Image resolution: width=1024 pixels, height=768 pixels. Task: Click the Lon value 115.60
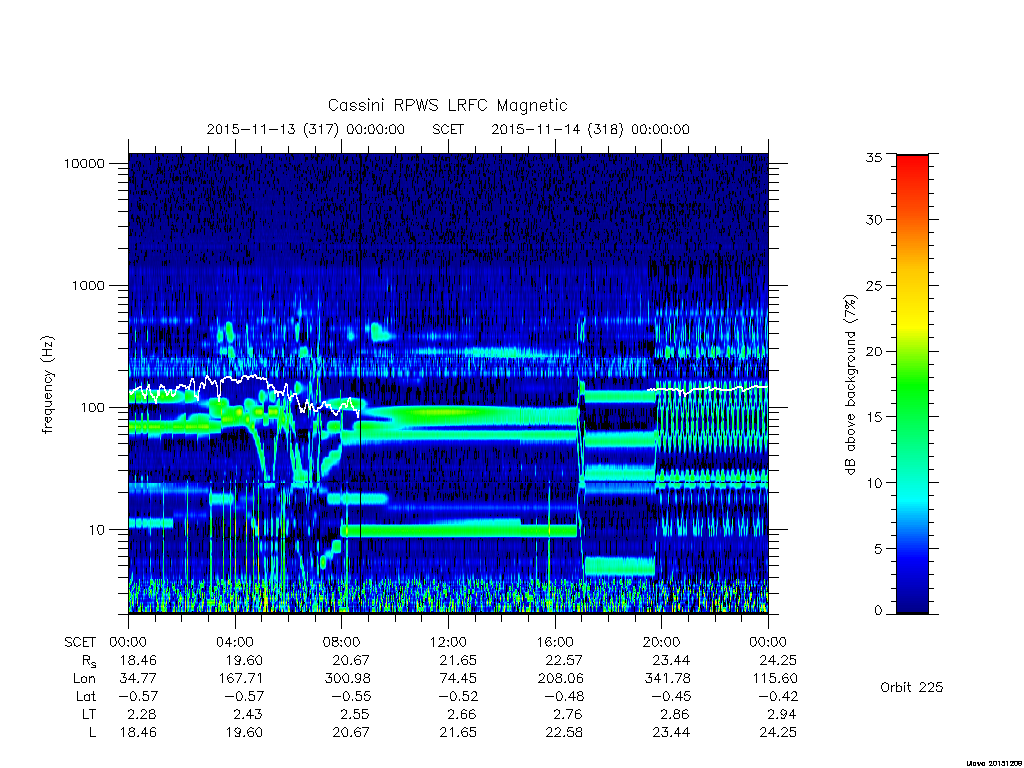(775, 679)
